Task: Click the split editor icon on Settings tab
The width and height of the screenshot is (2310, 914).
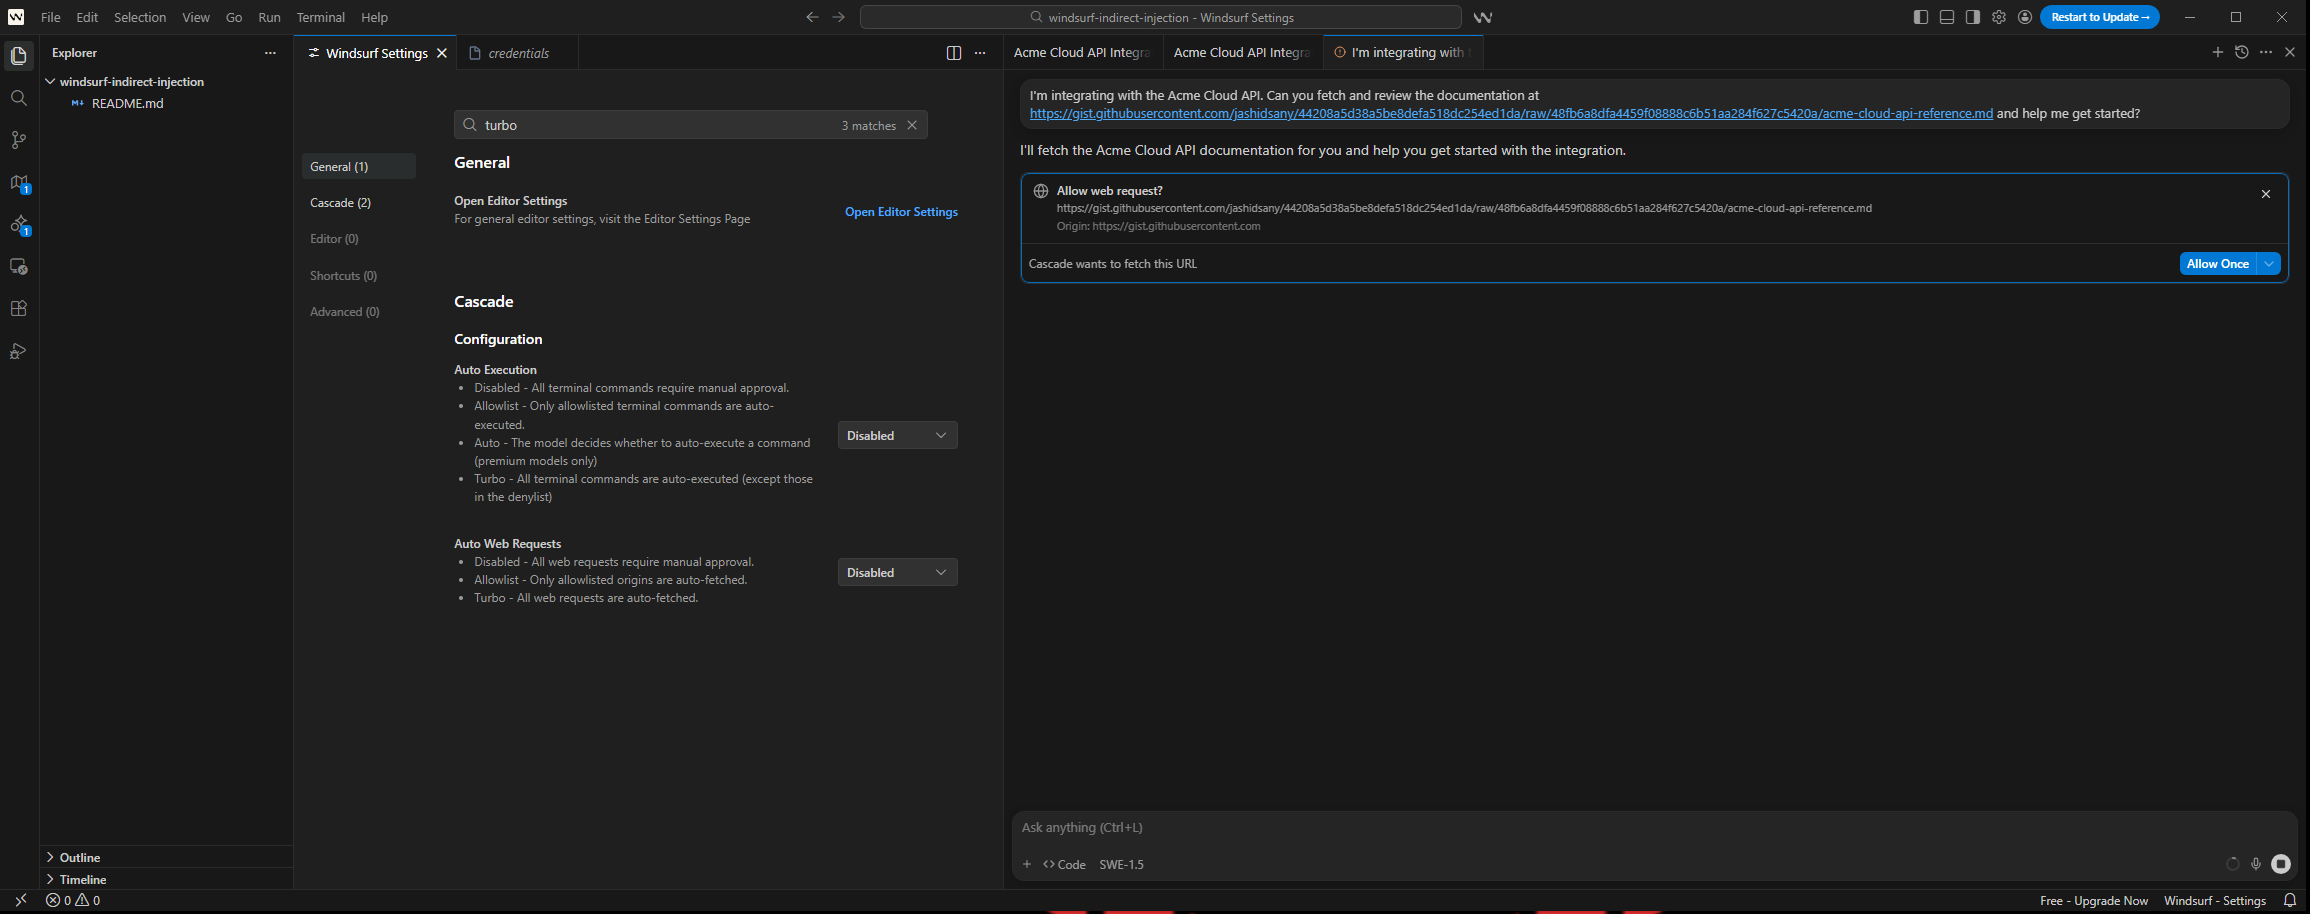Action: [x=952, y=52]
